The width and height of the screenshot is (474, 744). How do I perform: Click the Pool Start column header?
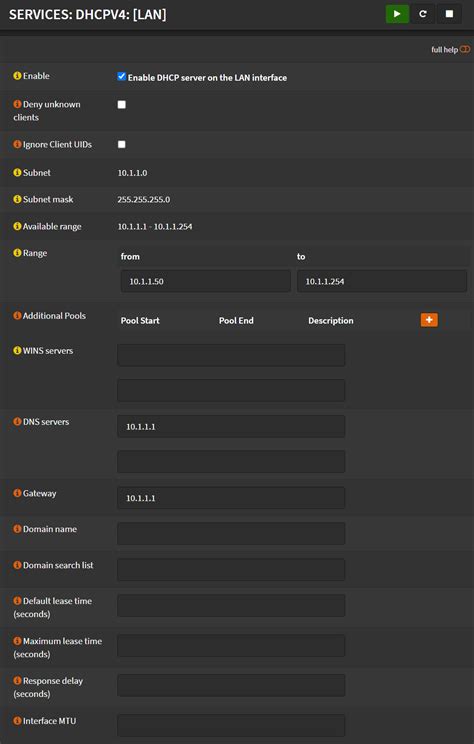coord(140,320)
